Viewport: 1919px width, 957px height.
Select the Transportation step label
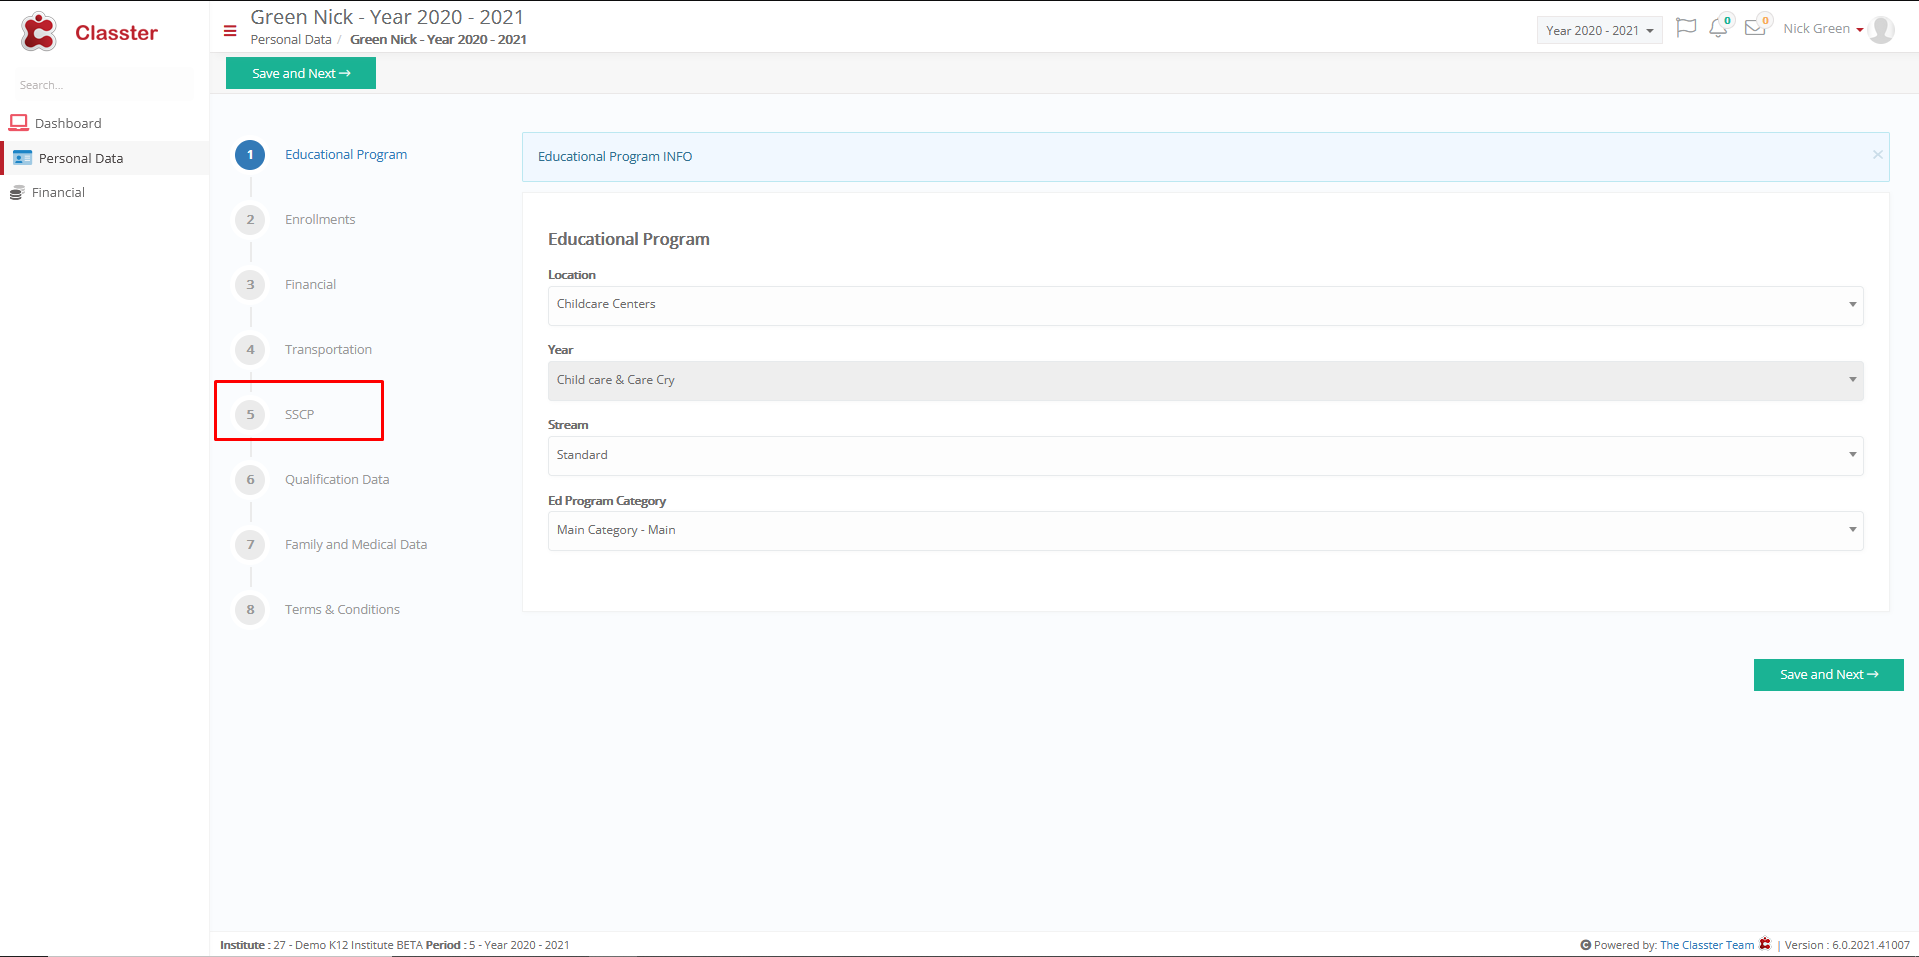pos(328,350)
